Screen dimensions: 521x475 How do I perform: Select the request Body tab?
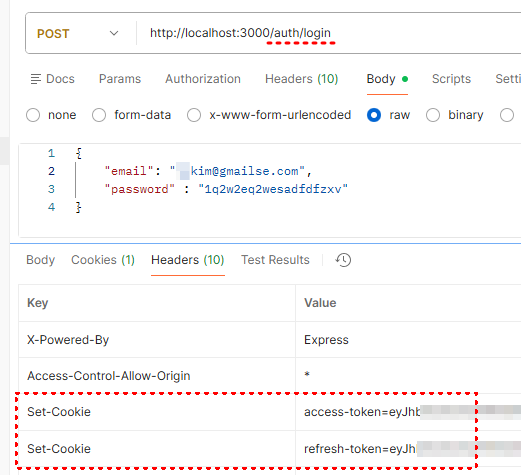click(387, 79)
